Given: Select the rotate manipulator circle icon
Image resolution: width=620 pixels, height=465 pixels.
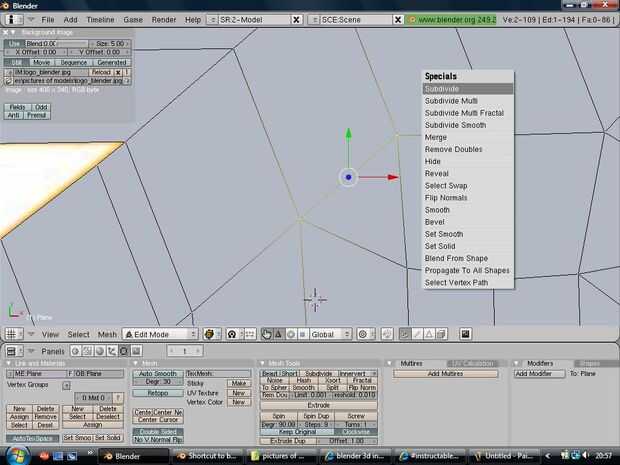Looking at the screenshot, I should click(291, 334).
